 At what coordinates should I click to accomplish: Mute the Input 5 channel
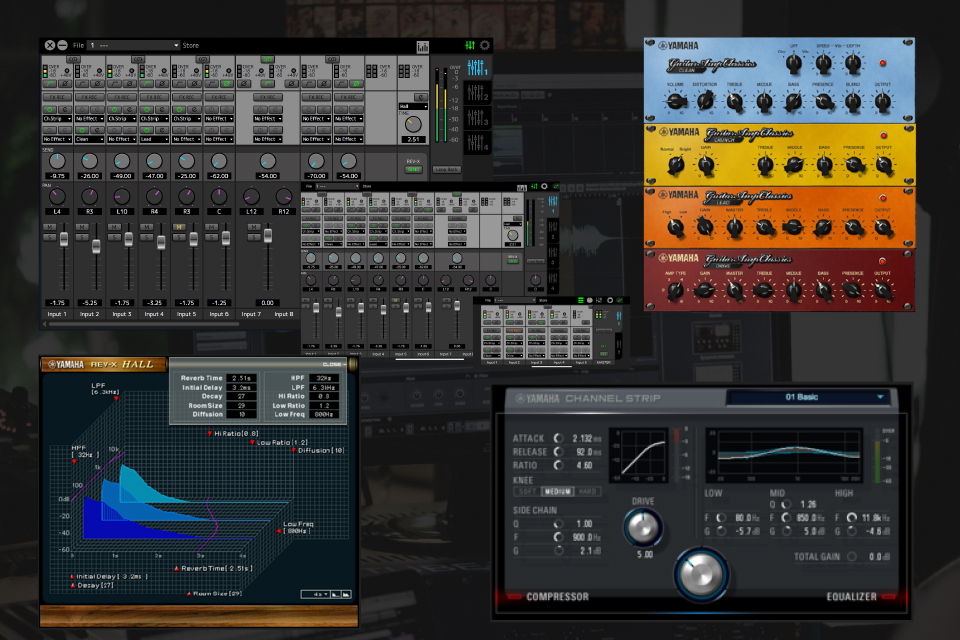181,228
